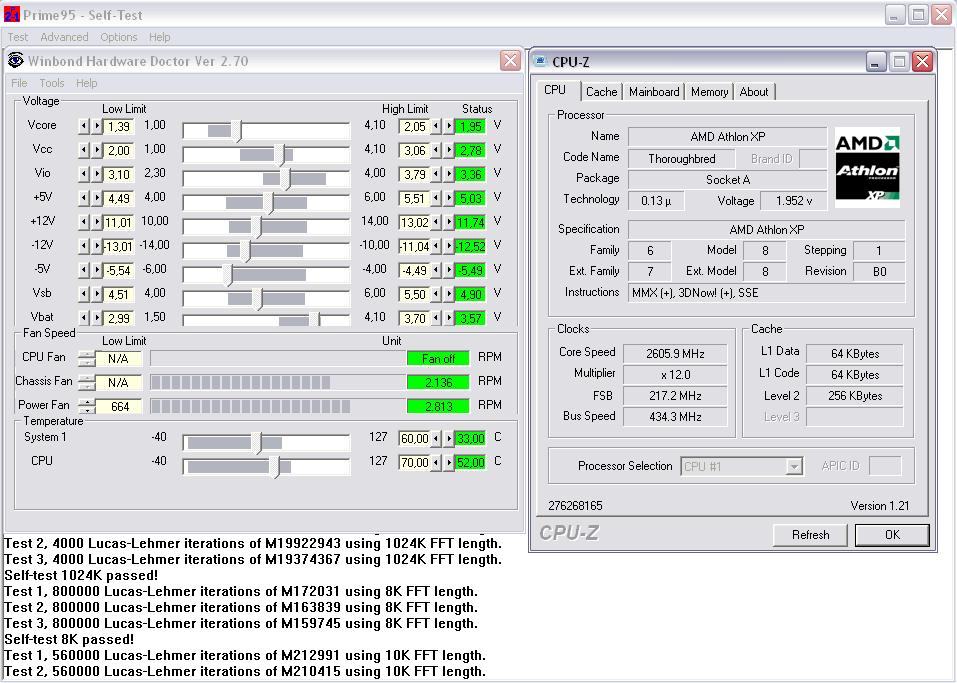Click the Chassis Fan low limit spinner
Image resolution: width=957 pixels, height=683 pixels.
point(87,382)
